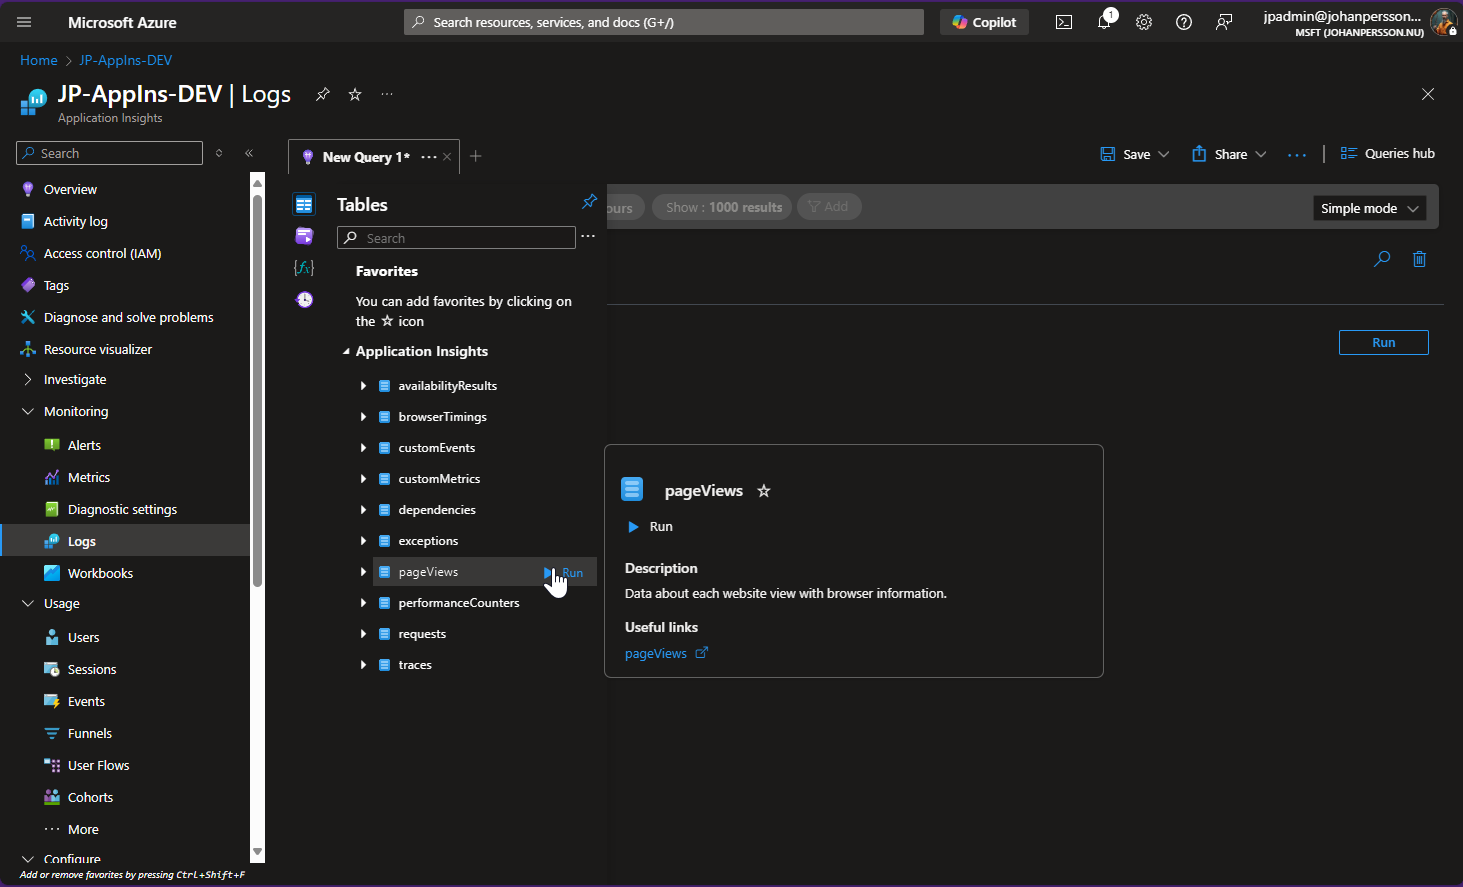
Task: Click the Run button in query editor
Action: click(x=1383, y=342)
